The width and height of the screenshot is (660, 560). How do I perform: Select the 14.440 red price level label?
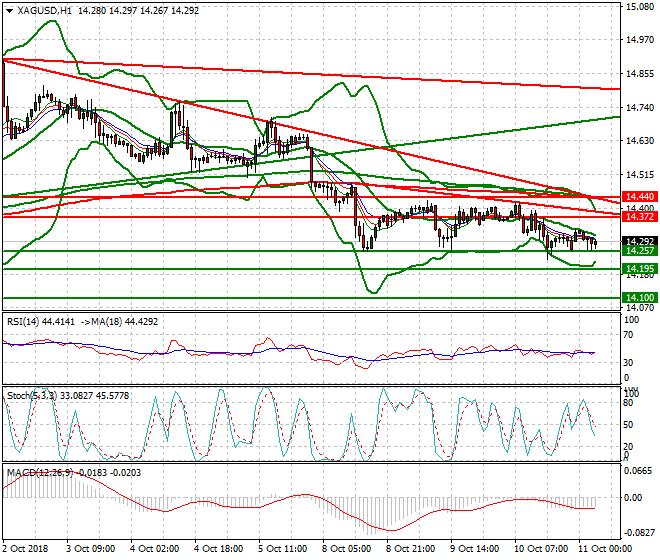640,197
